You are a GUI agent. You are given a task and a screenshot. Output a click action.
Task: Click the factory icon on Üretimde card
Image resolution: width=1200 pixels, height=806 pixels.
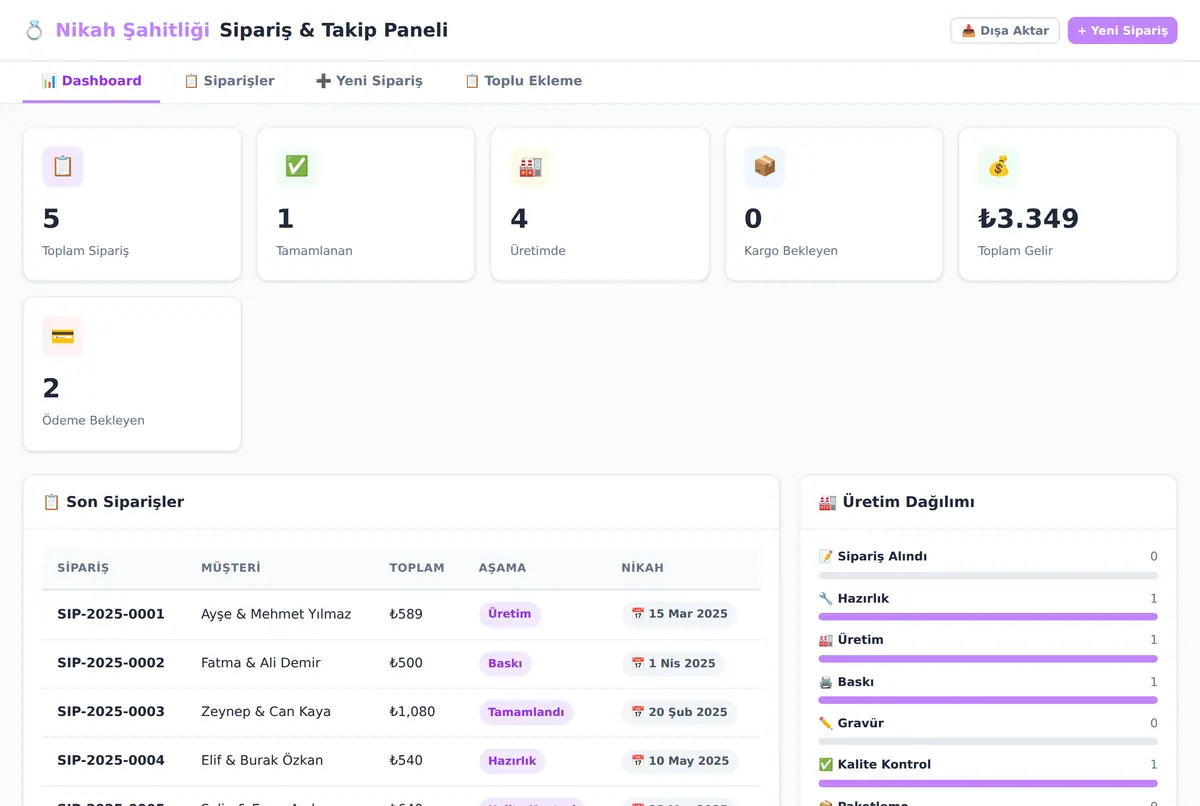[531, 167]
